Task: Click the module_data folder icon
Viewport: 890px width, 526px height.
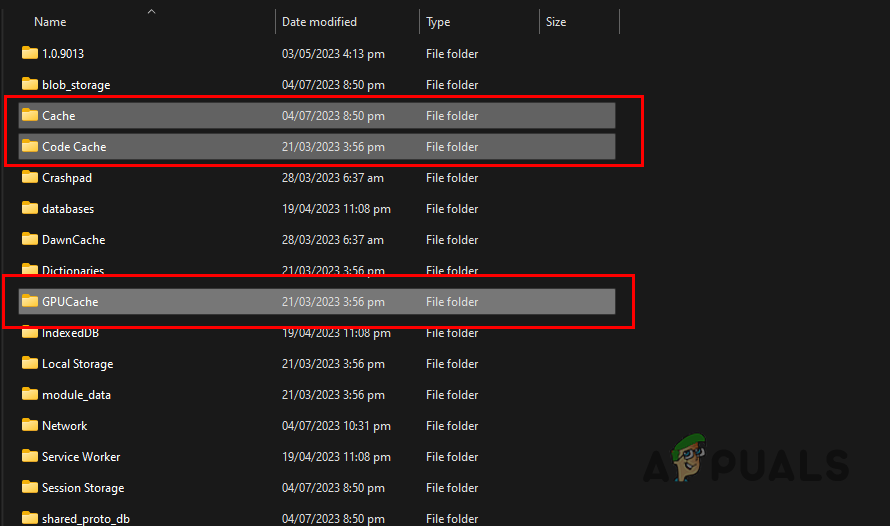Action: point(30,394)
